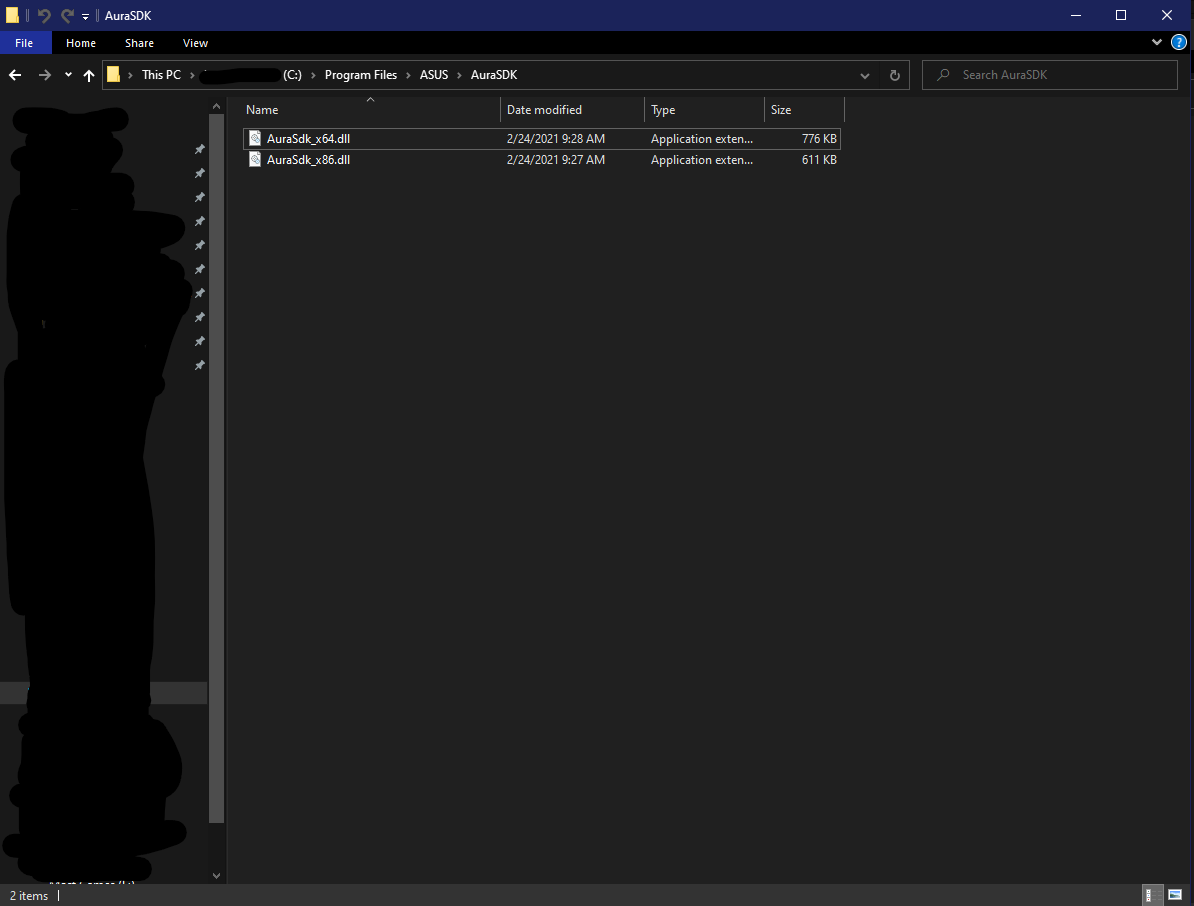Click AuraSDK in the address breadcrumb

[x=493, y=75]
